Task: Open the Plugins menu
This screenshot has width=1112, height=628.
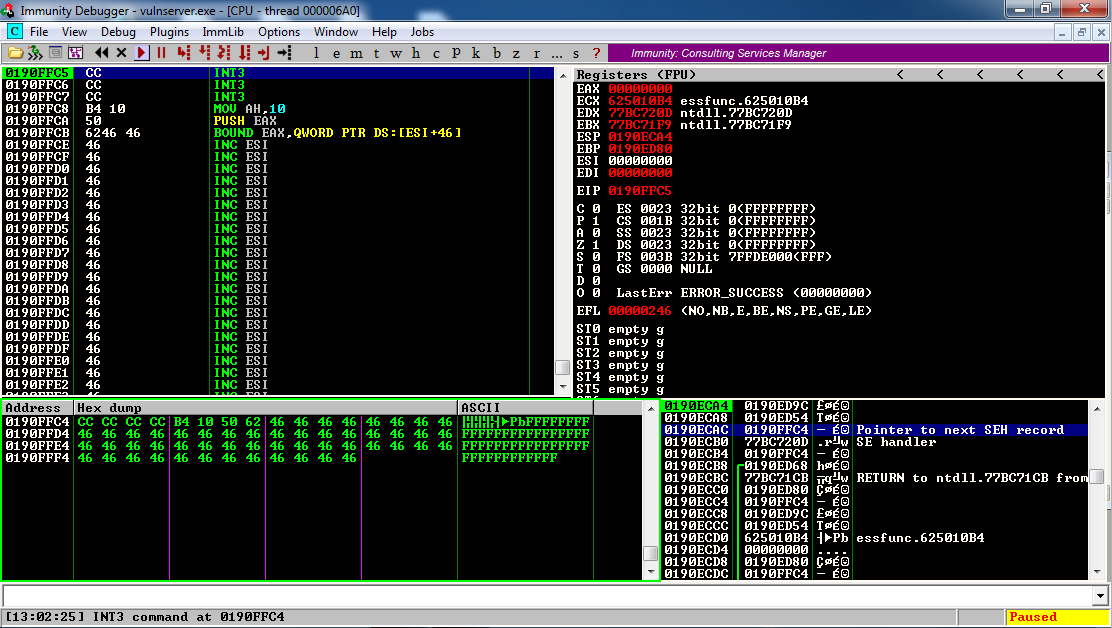Action: pyautogui.click(x=169, y=32)
